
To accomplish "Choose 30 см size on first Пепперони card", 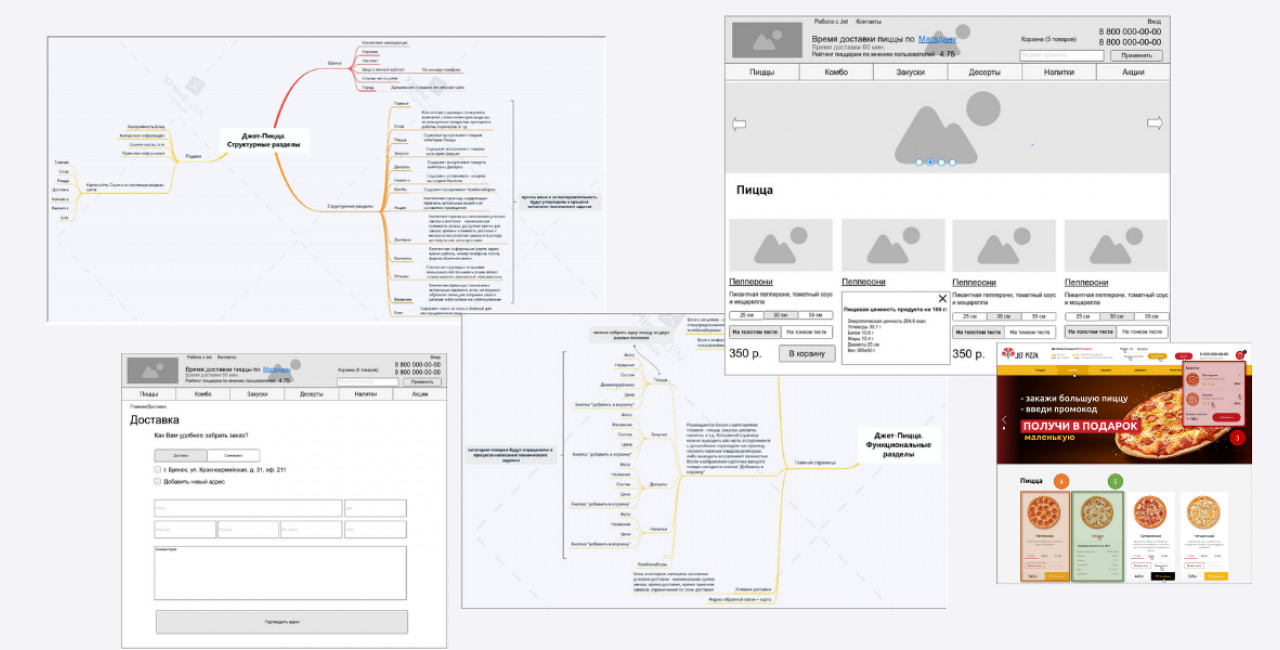I will 782,315.
